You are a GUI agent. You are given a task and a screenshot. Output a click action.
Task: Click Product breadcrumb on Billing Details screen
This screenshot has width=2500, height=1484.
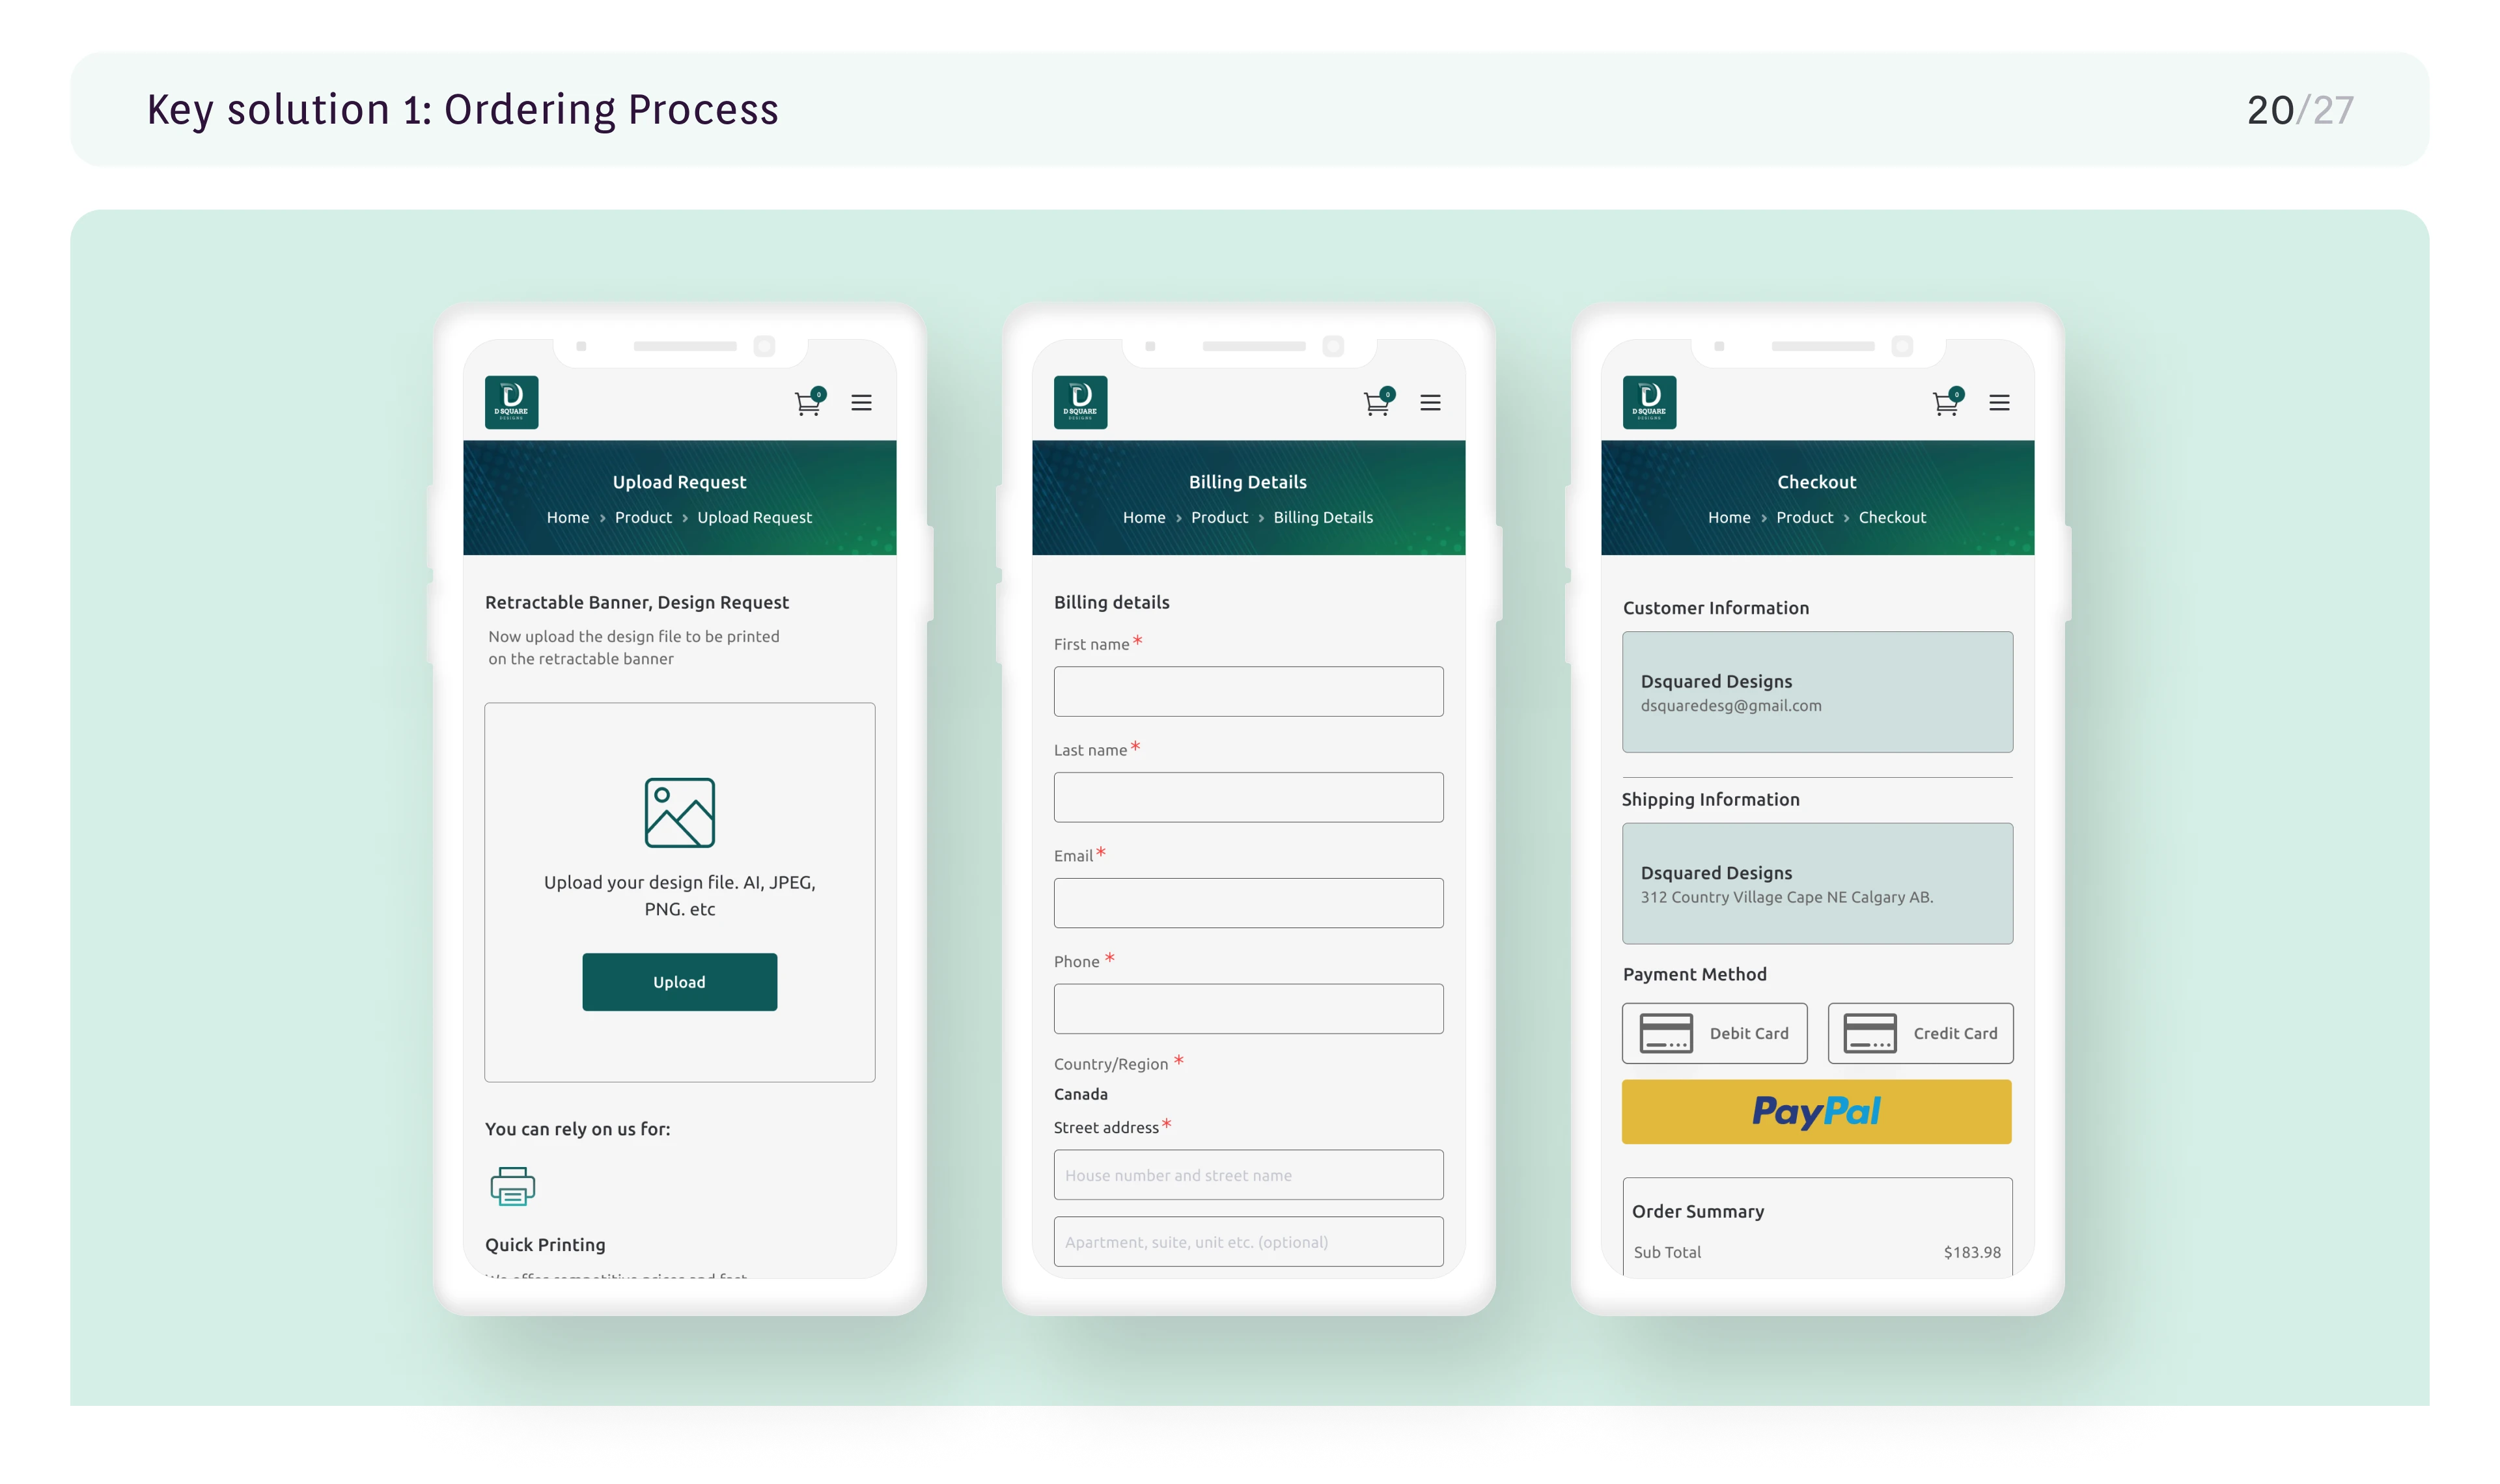1219,517
